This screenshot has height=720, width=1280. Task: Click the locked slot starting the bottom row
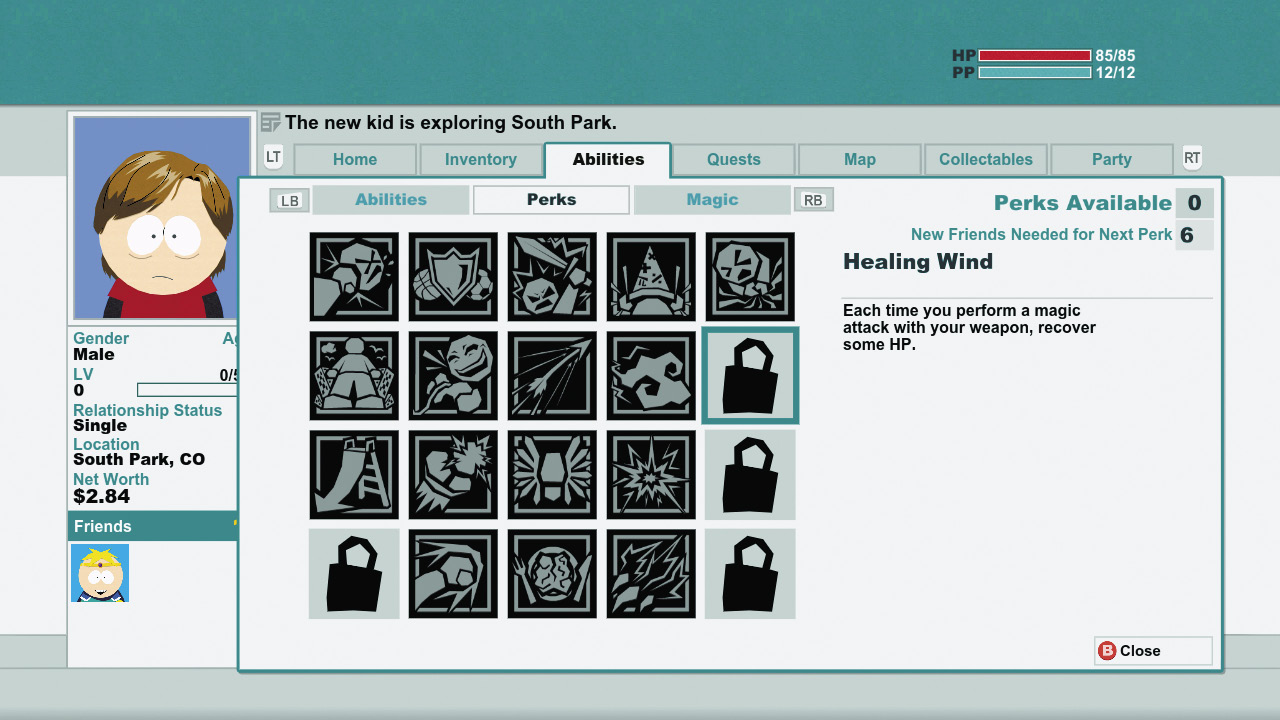[x=354, y=574]
